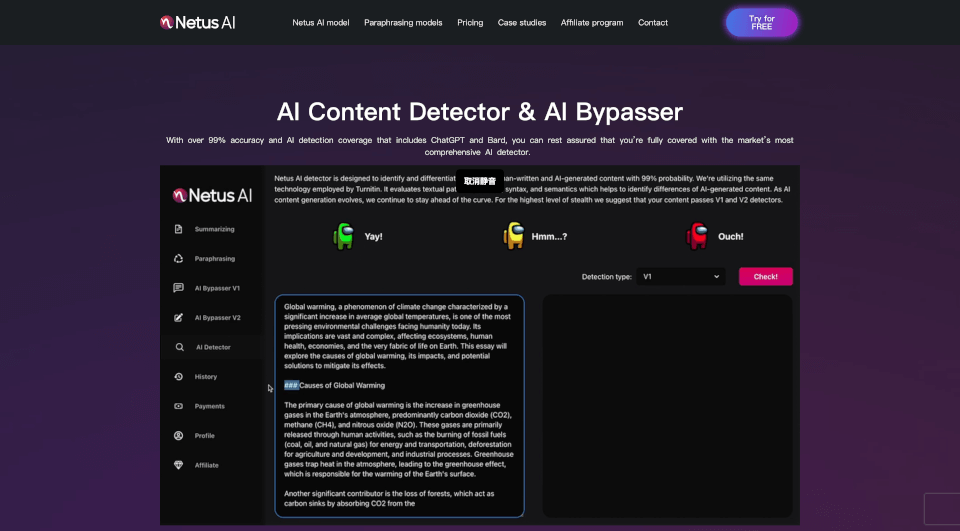Click the green crewmate Yay! icon

pos(343,236)
